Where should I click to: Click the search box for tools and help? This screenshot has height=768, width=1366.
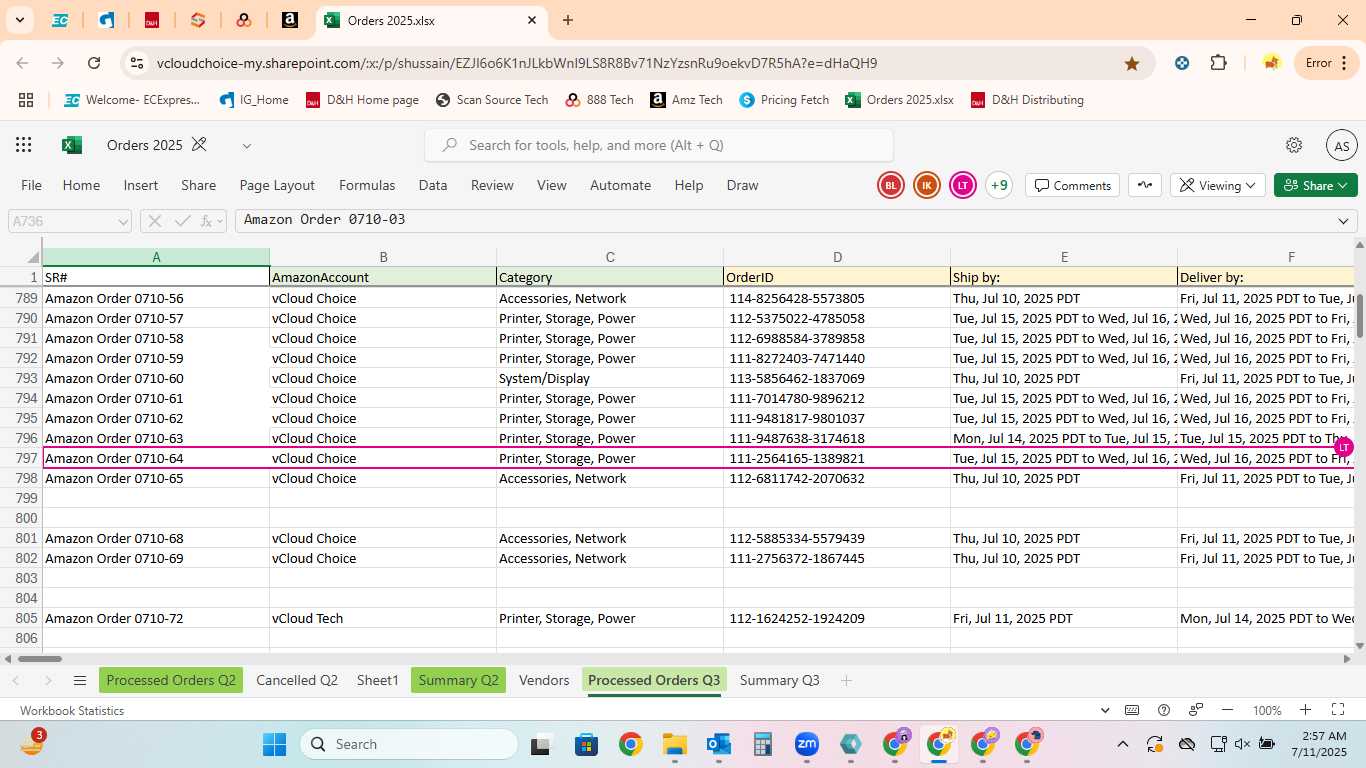pyautogui.click(x=659, y=145)
